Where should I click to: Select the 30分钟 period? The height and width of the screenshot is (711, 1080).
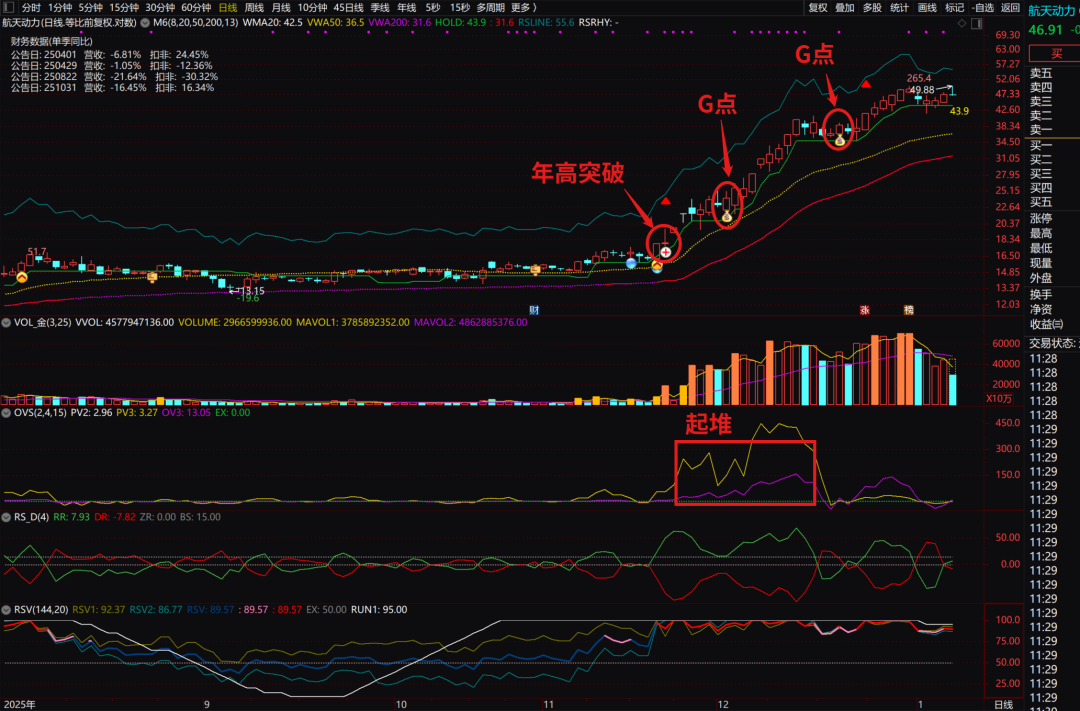coord(160,8)
